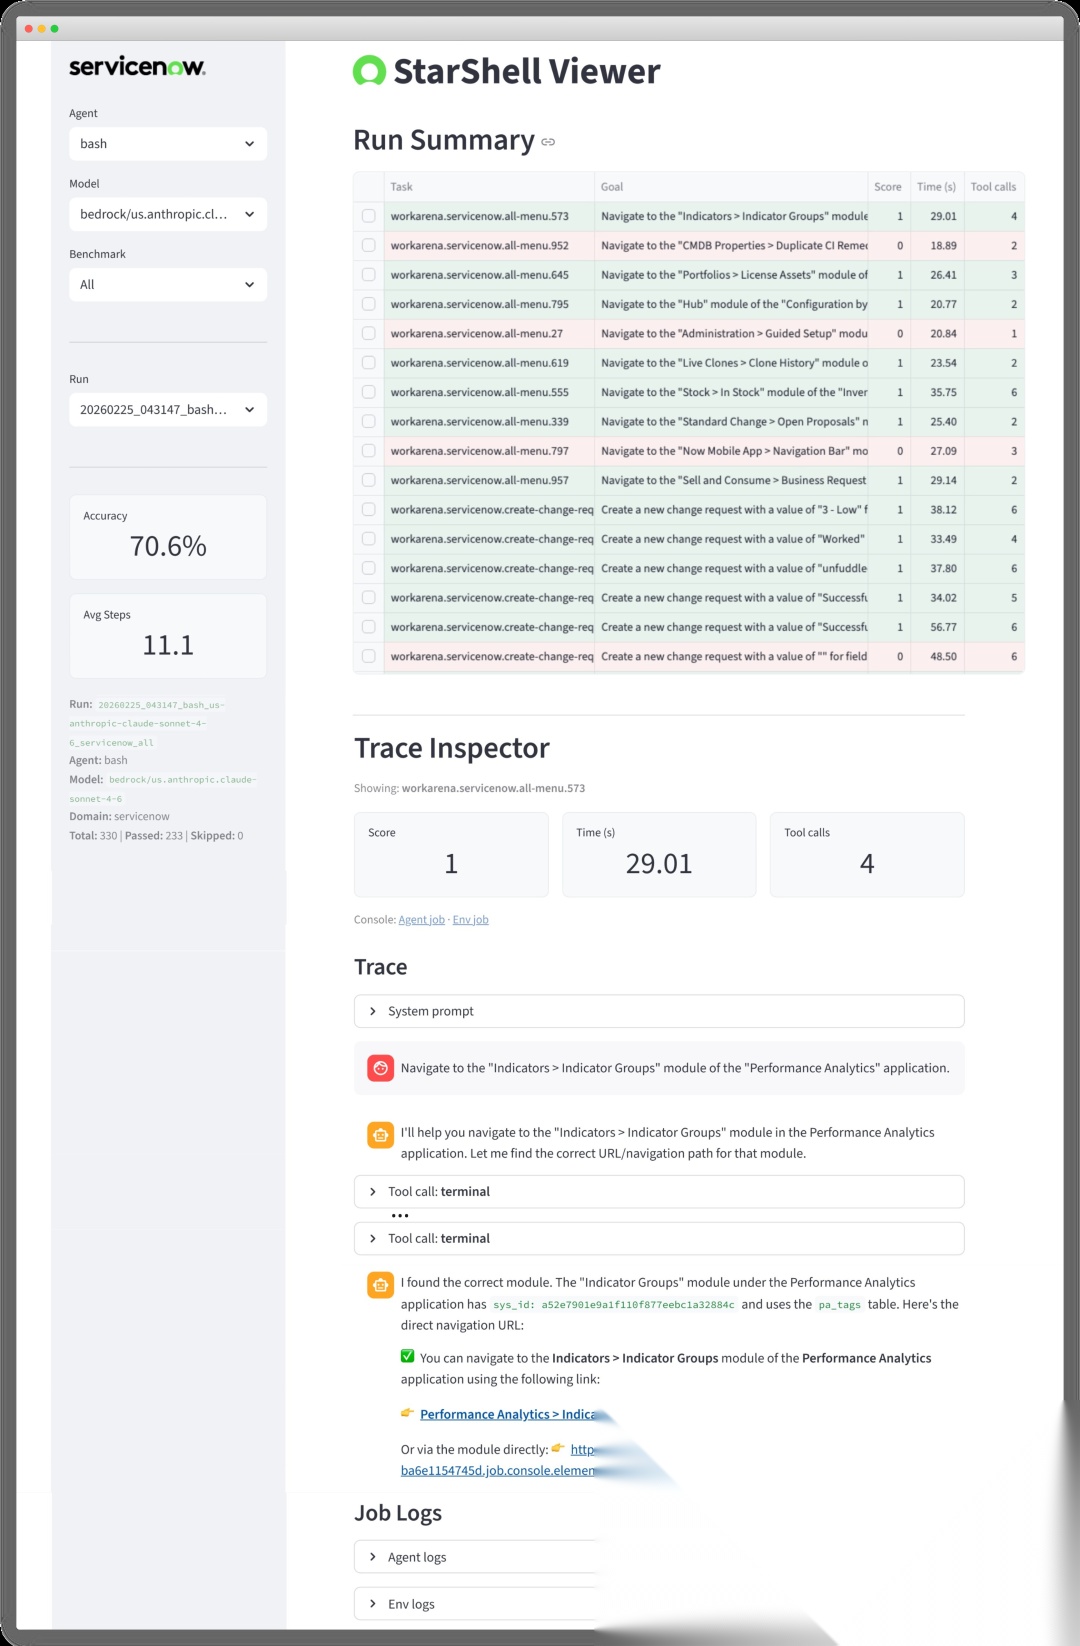Open the Performance Analytics > Indicators link
The height and width of the screenshot is (1646, 1080).
click(x=509, y=1414)
